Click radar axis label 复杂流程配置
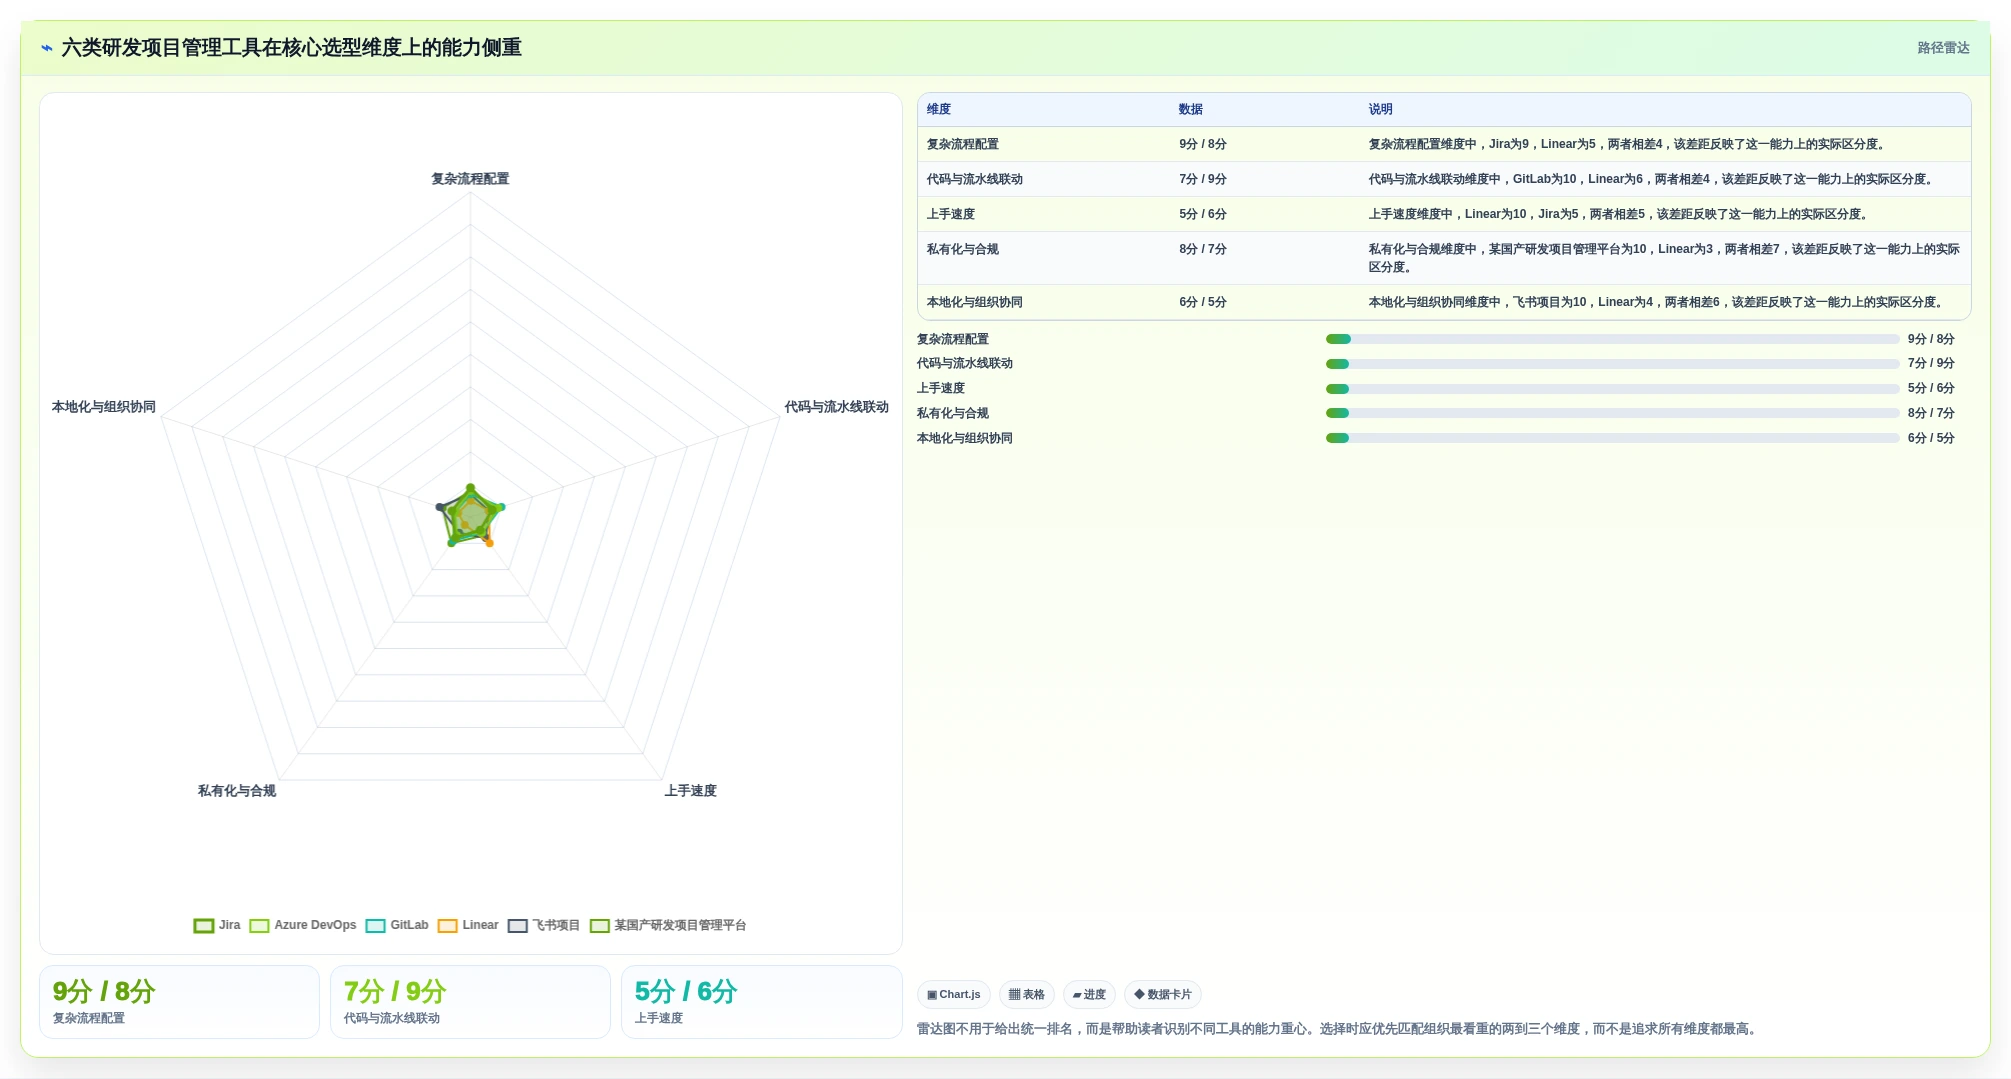This screenshot has width=2011, height=1079. (470, 179)
